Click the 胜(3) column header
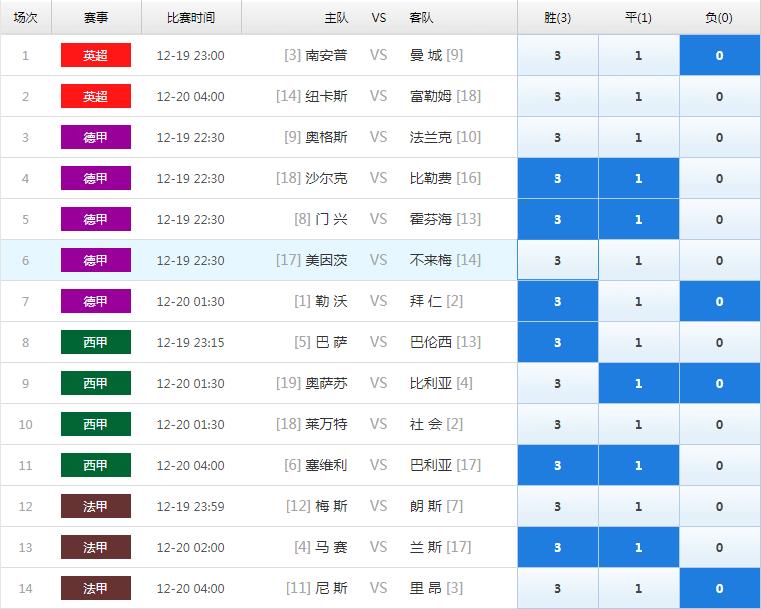 pyautogui.click(x=558, y=18)
